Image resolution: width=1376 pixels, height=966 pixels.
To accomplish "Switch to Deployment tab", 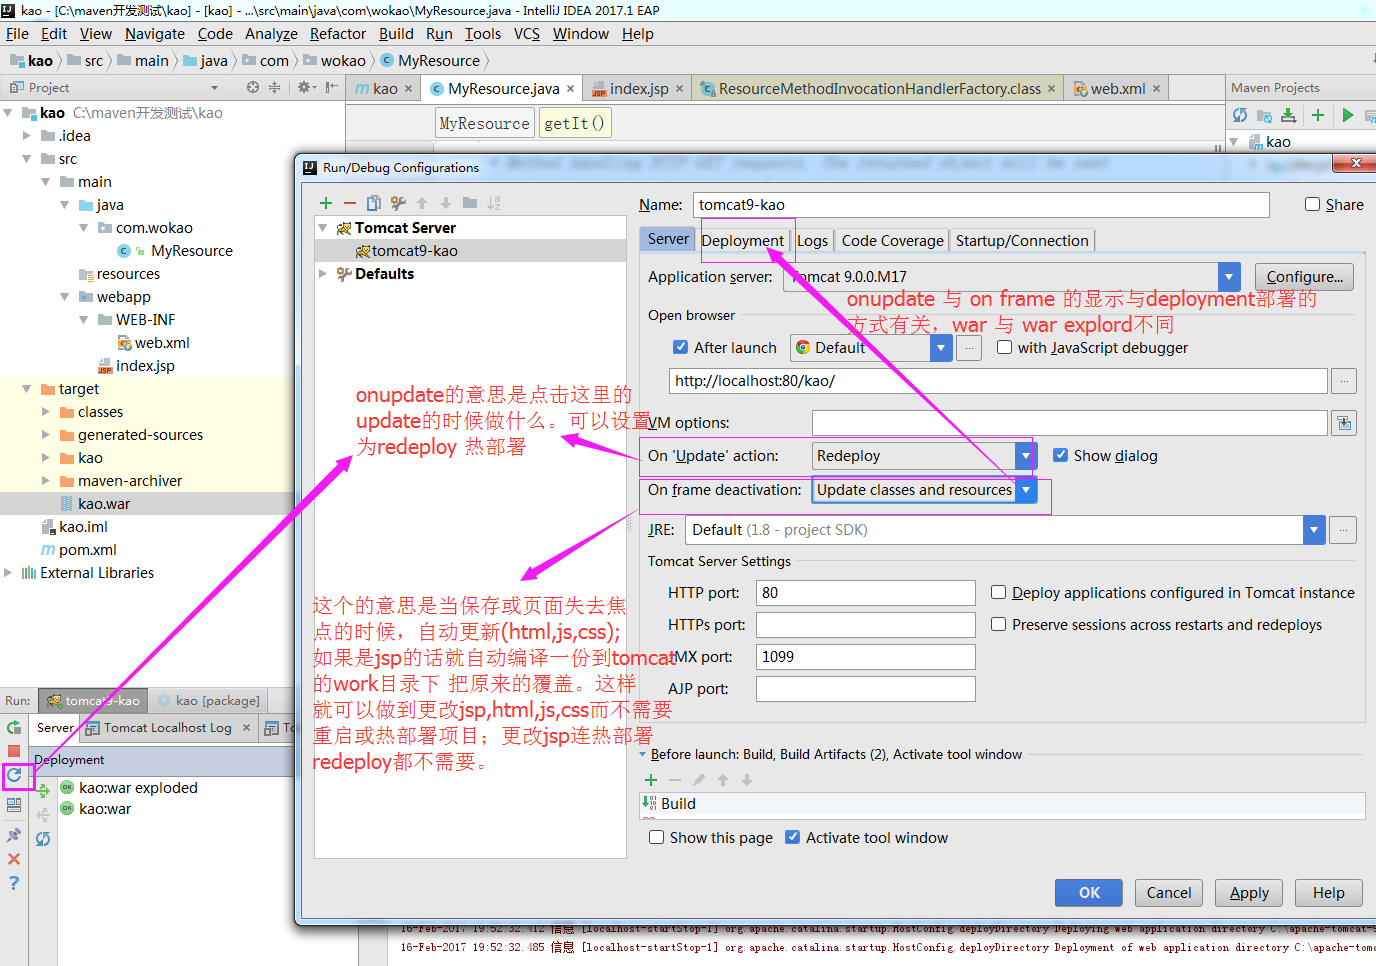I will point(742,241).
